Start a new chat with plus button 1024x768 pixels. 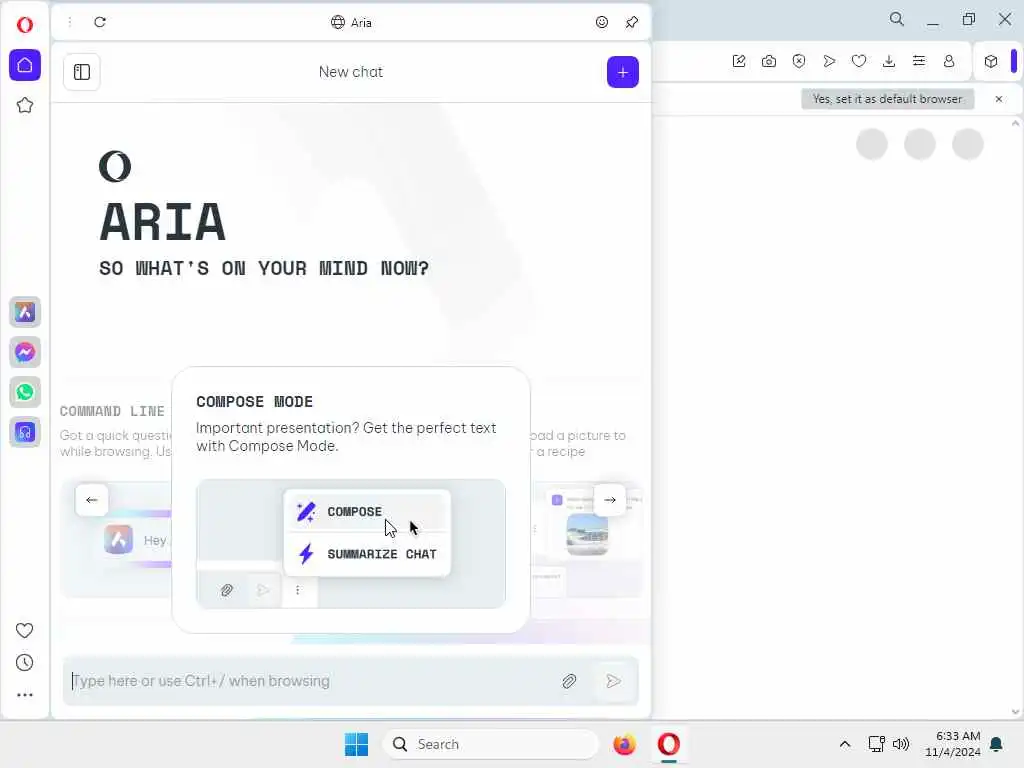622,72
